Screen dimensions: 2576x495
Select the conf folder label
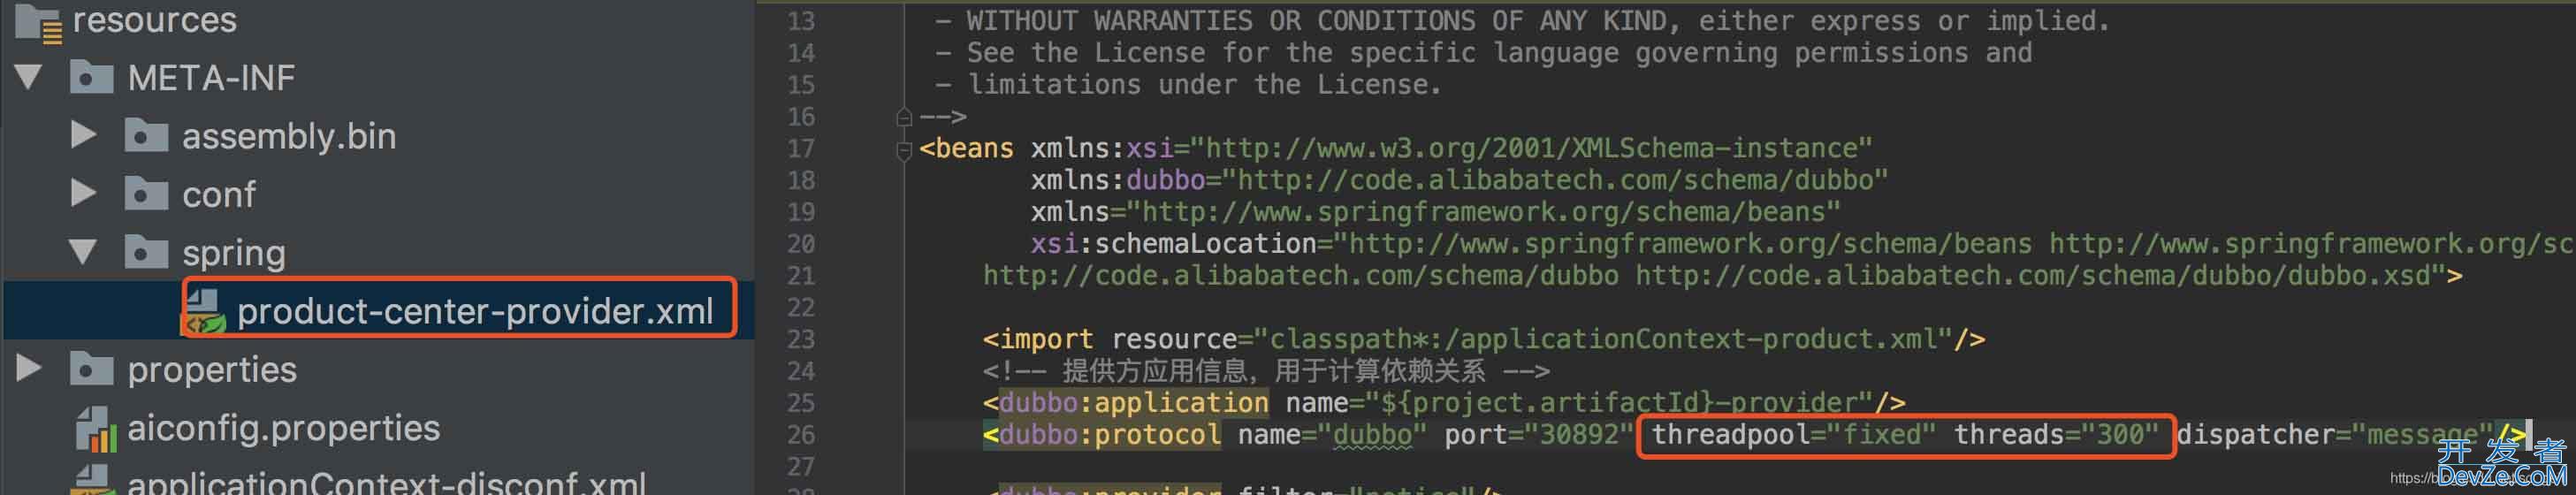click(218, 194)
